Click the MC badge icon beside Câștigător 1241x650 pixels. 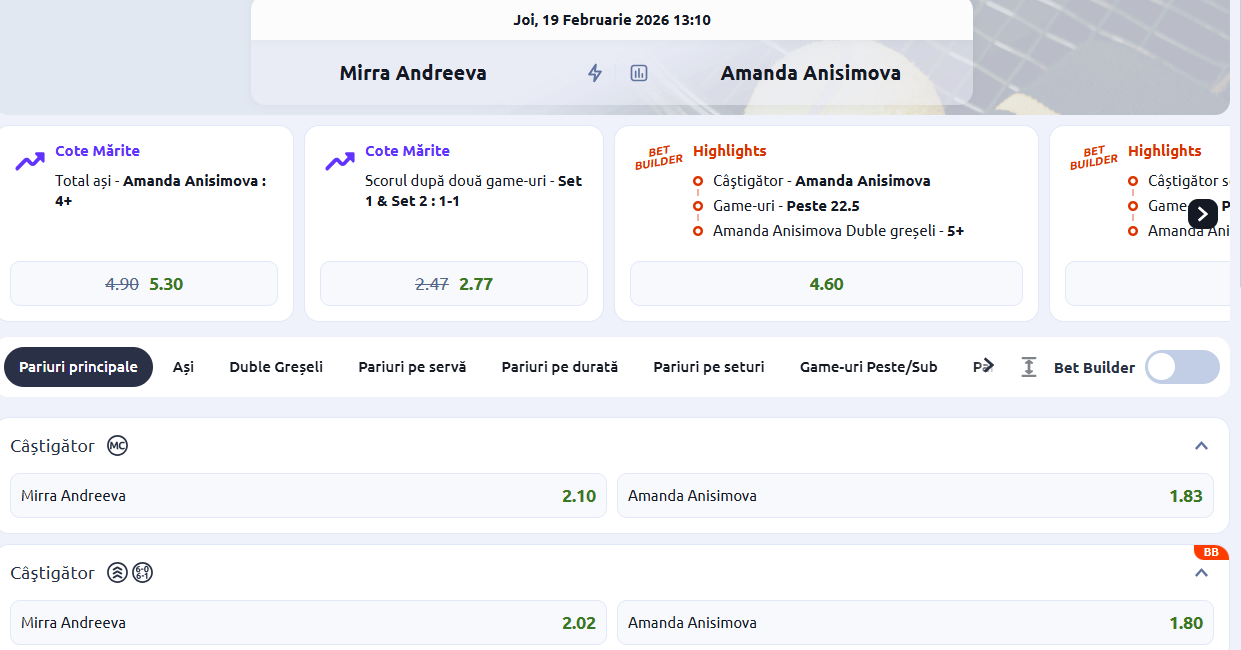(x=118, y=446)
